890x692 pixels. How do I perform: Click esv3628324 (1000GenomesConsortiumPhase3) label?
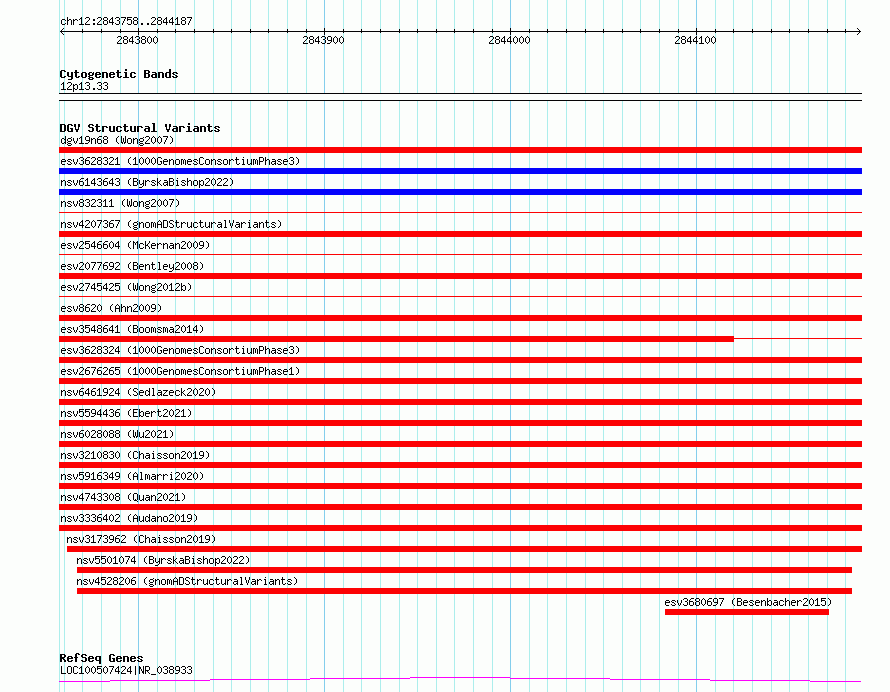tap(180, 350)
